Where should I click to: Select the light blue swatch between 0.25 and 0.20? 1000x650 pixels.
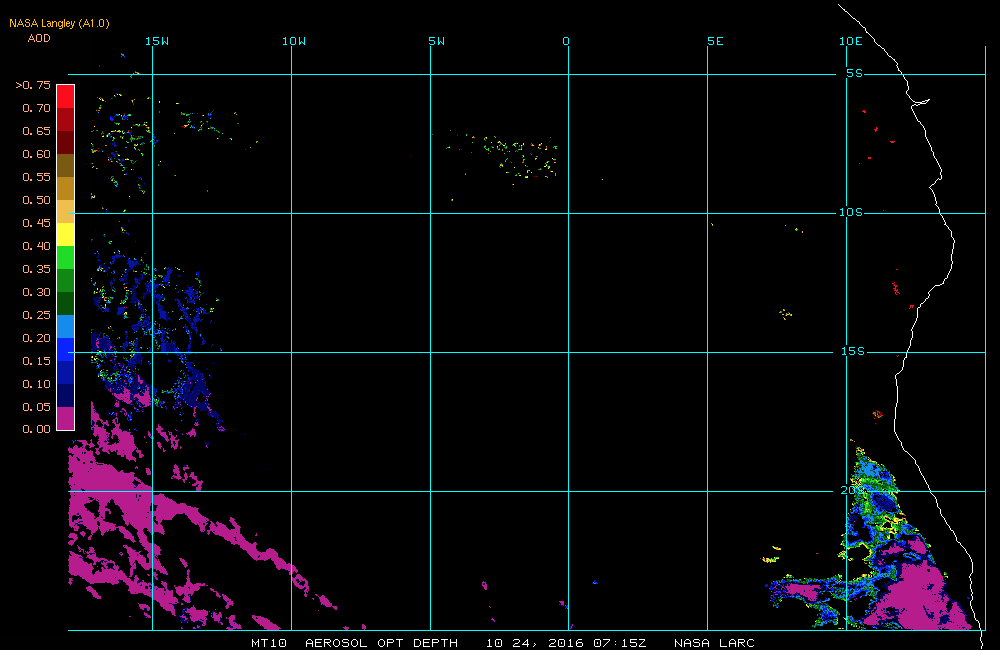pyautogui.click(x=66, y=326)
